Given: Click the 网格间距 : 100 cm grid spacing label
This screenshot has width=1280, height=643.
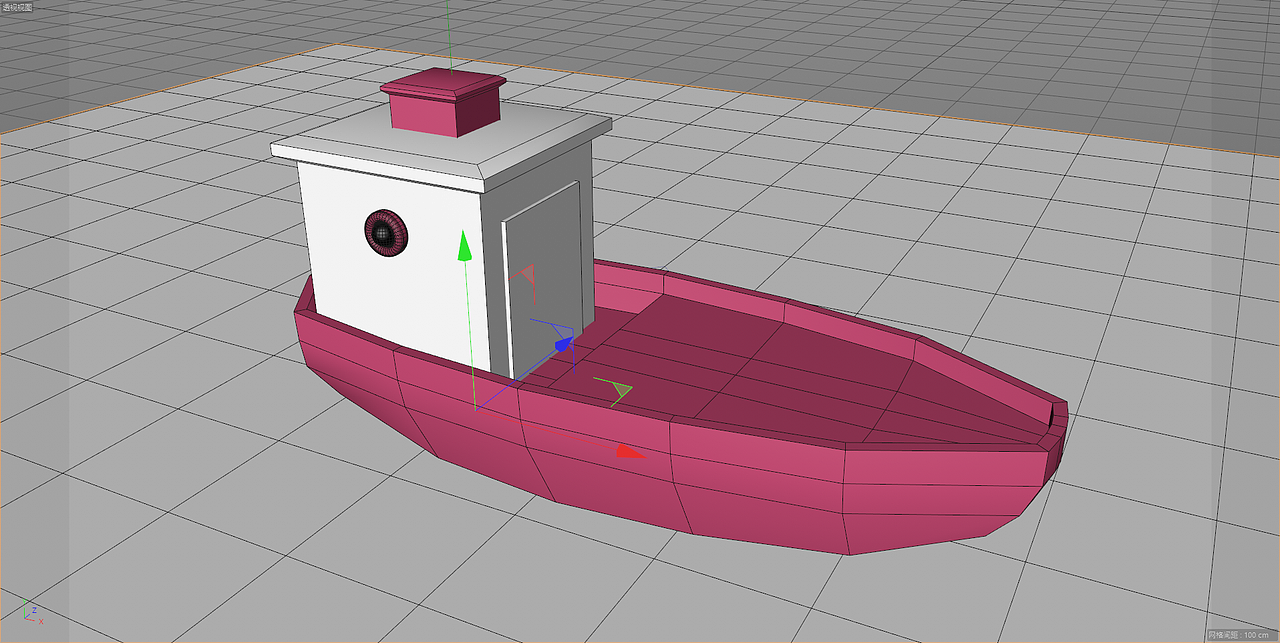Looking at the screenshot, I should point(1241,635).
